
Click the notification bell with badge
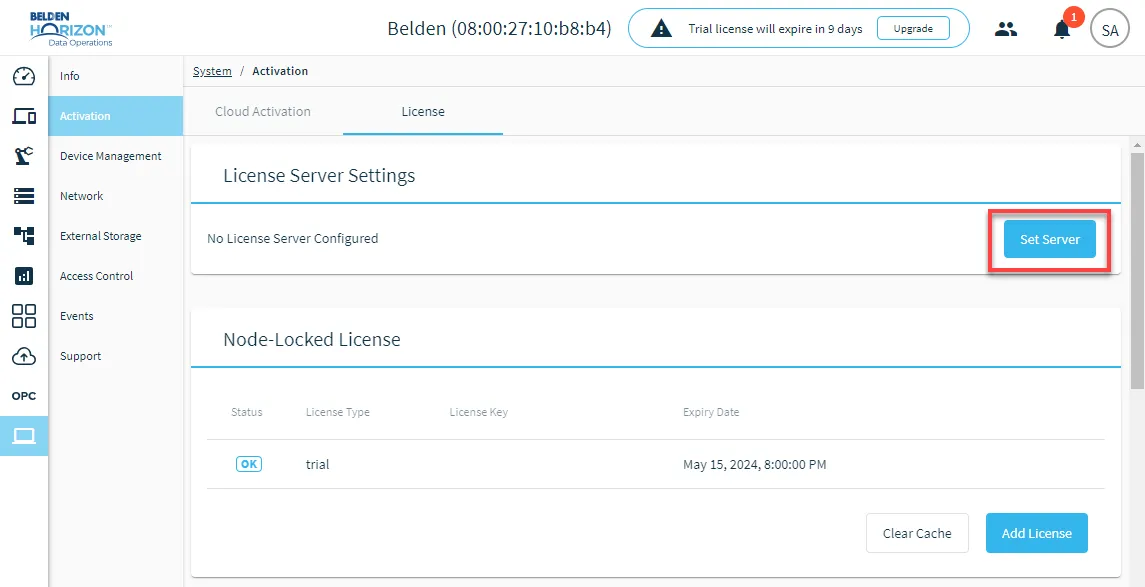click(1062, 29)
